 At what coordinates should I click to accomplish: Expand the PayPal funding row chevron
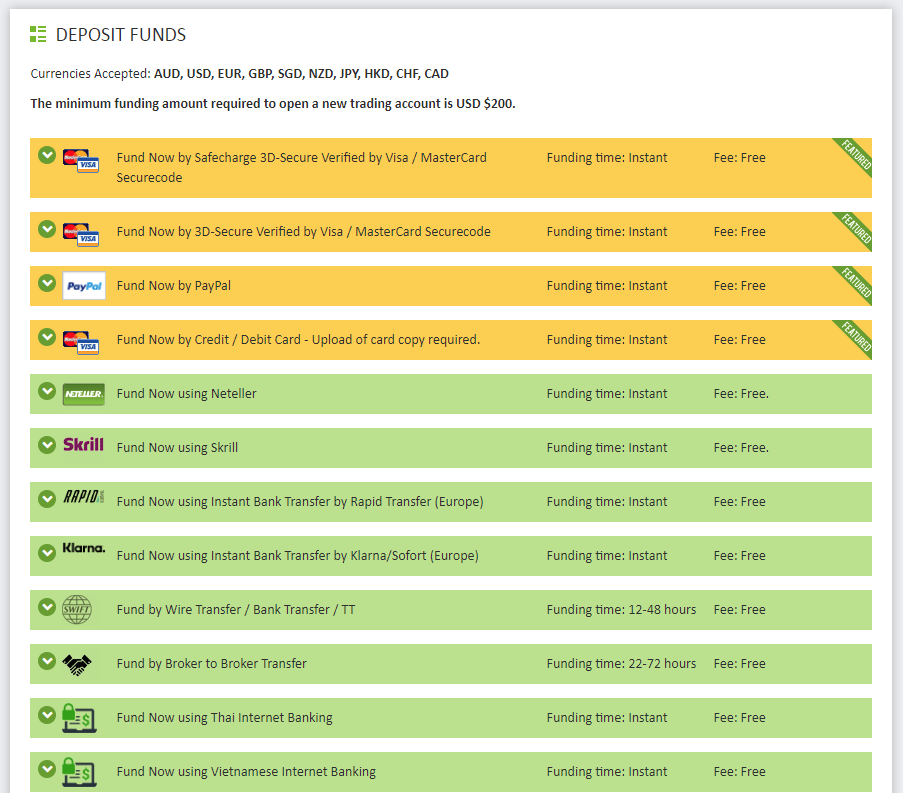[x=46, y=283]
